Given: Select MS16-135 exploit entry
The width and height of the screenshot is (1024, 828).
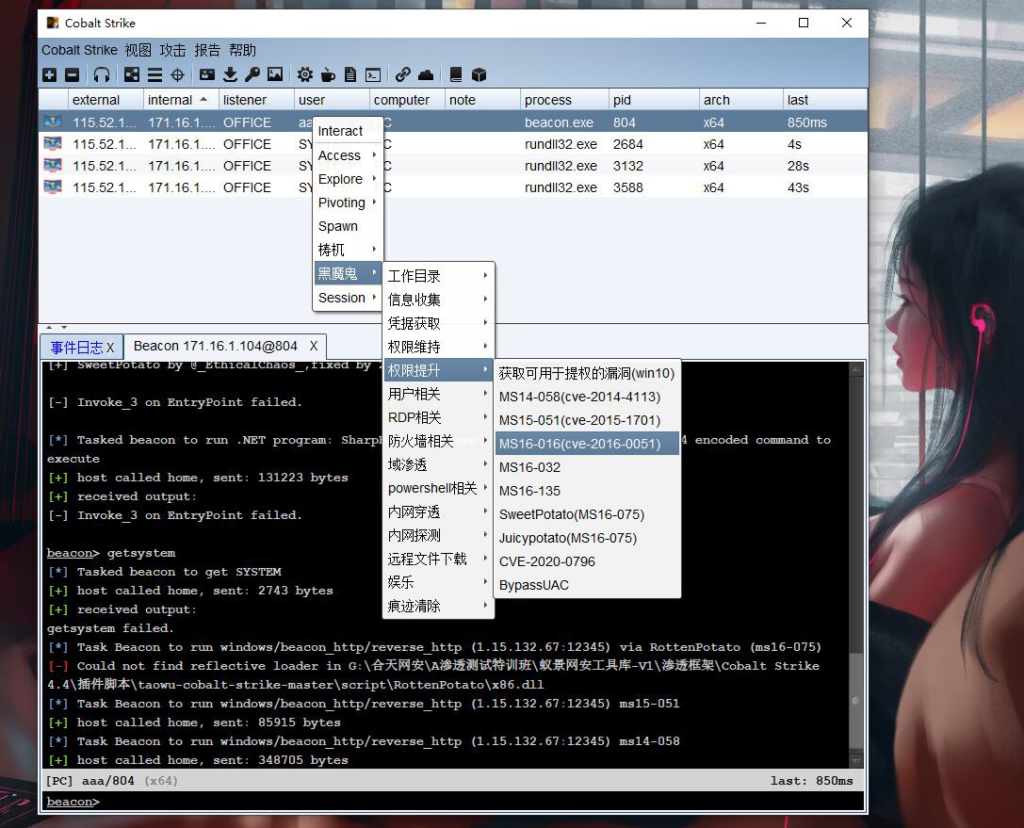Looking at the screenshot, I should point(587,490).
